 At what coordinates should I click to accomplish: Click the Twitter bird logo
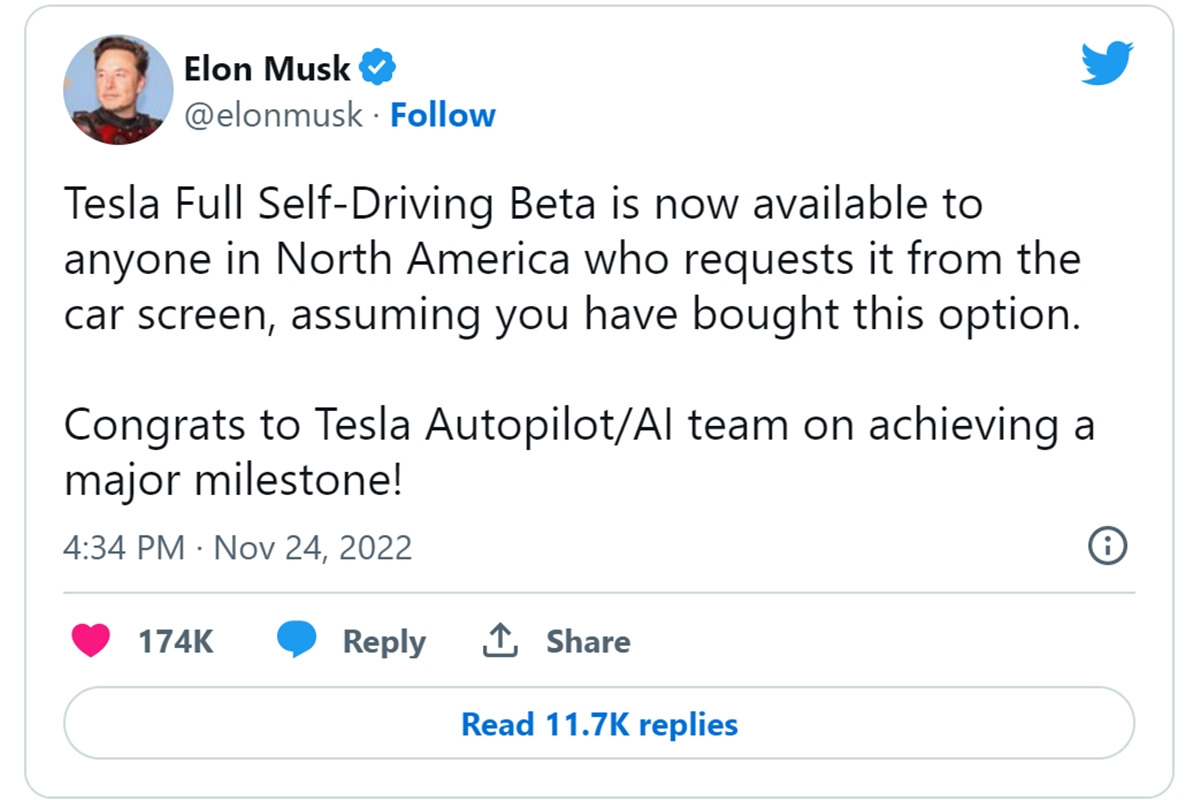[x=1106, y=64]
